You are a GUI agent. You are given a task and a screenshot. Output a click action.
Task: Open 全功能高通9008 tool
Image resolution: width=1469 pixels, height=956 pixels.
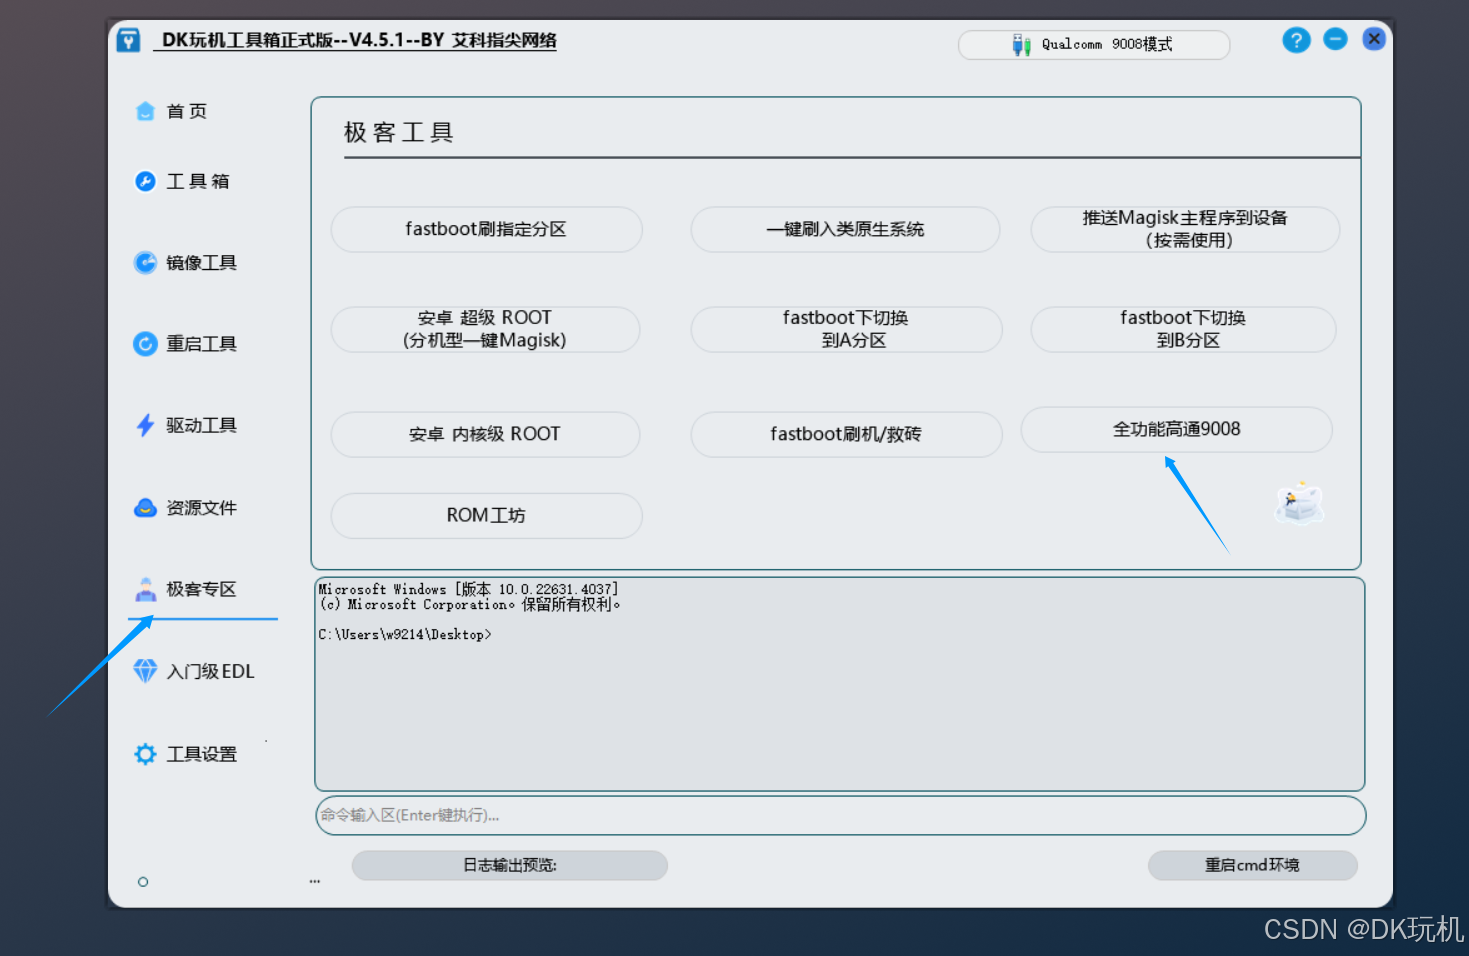[x=1176, y=429]
